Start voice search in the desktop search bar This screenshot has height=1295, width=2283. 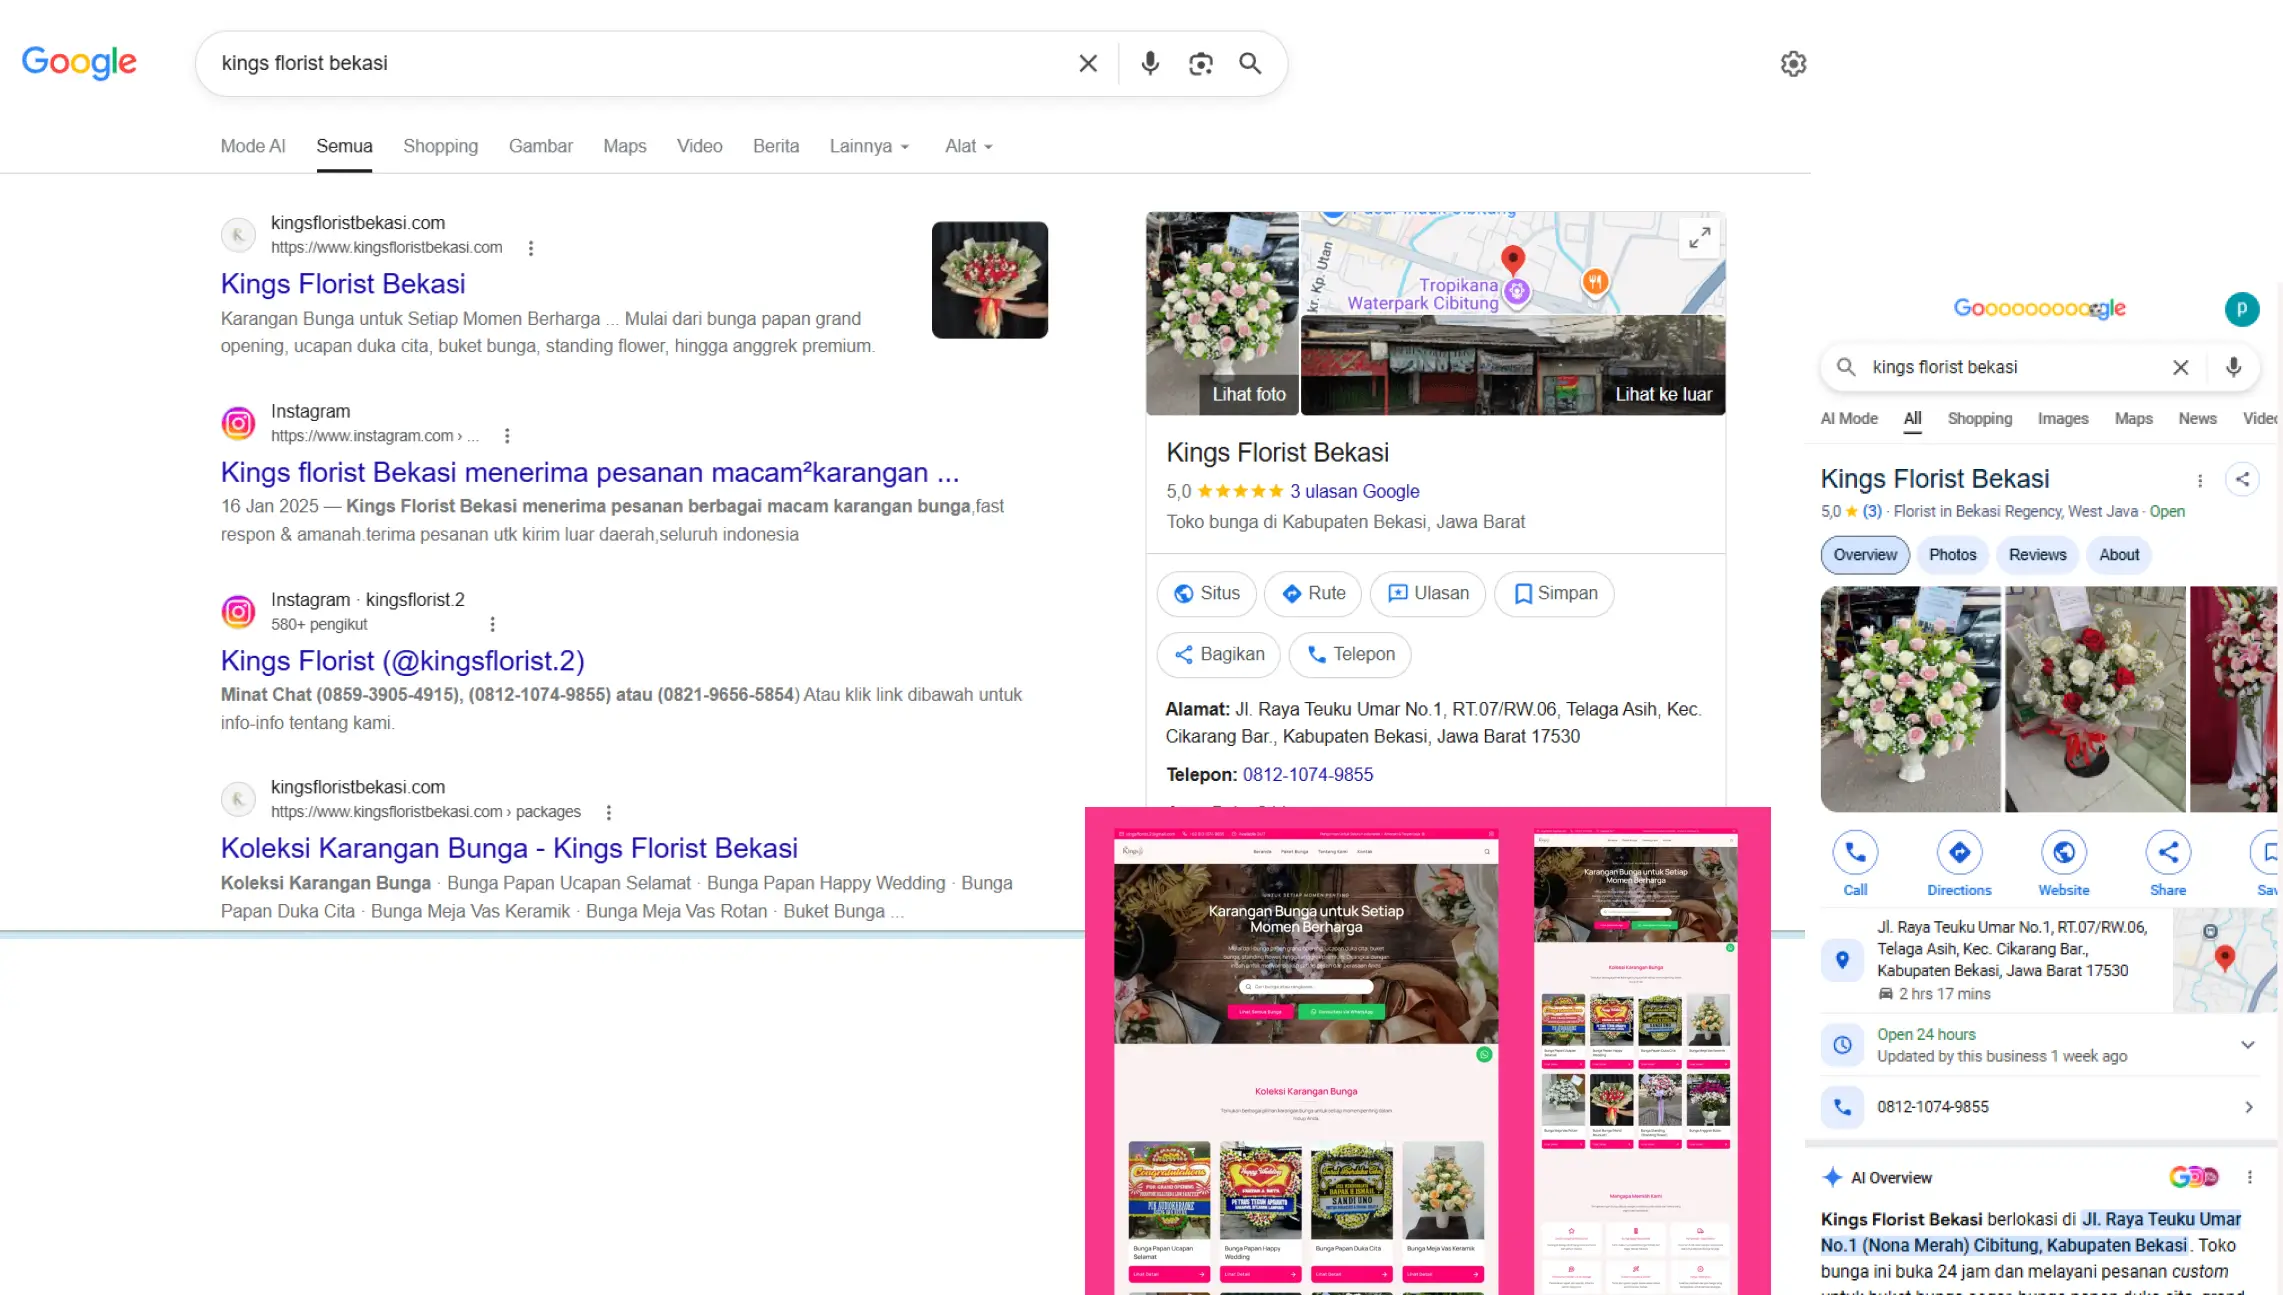tap(1150, 63)
